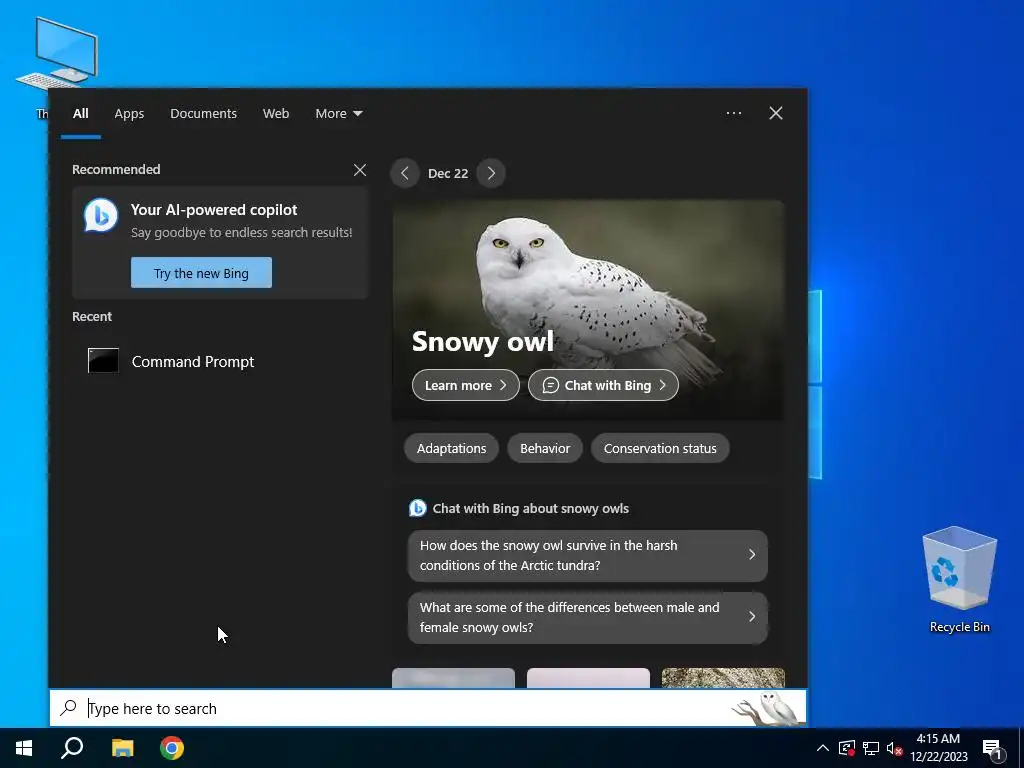This screenshot has width=1024, height=768.
Task: Launch Google Chrome from the taskbar
Action: [x=172, y=748]
